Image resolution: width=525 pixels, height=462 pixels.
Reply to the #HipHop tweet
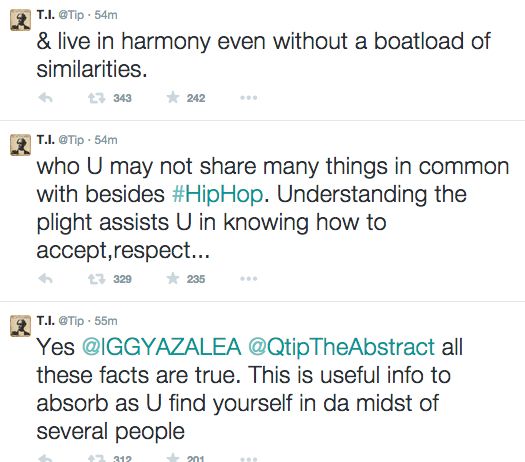46,279
